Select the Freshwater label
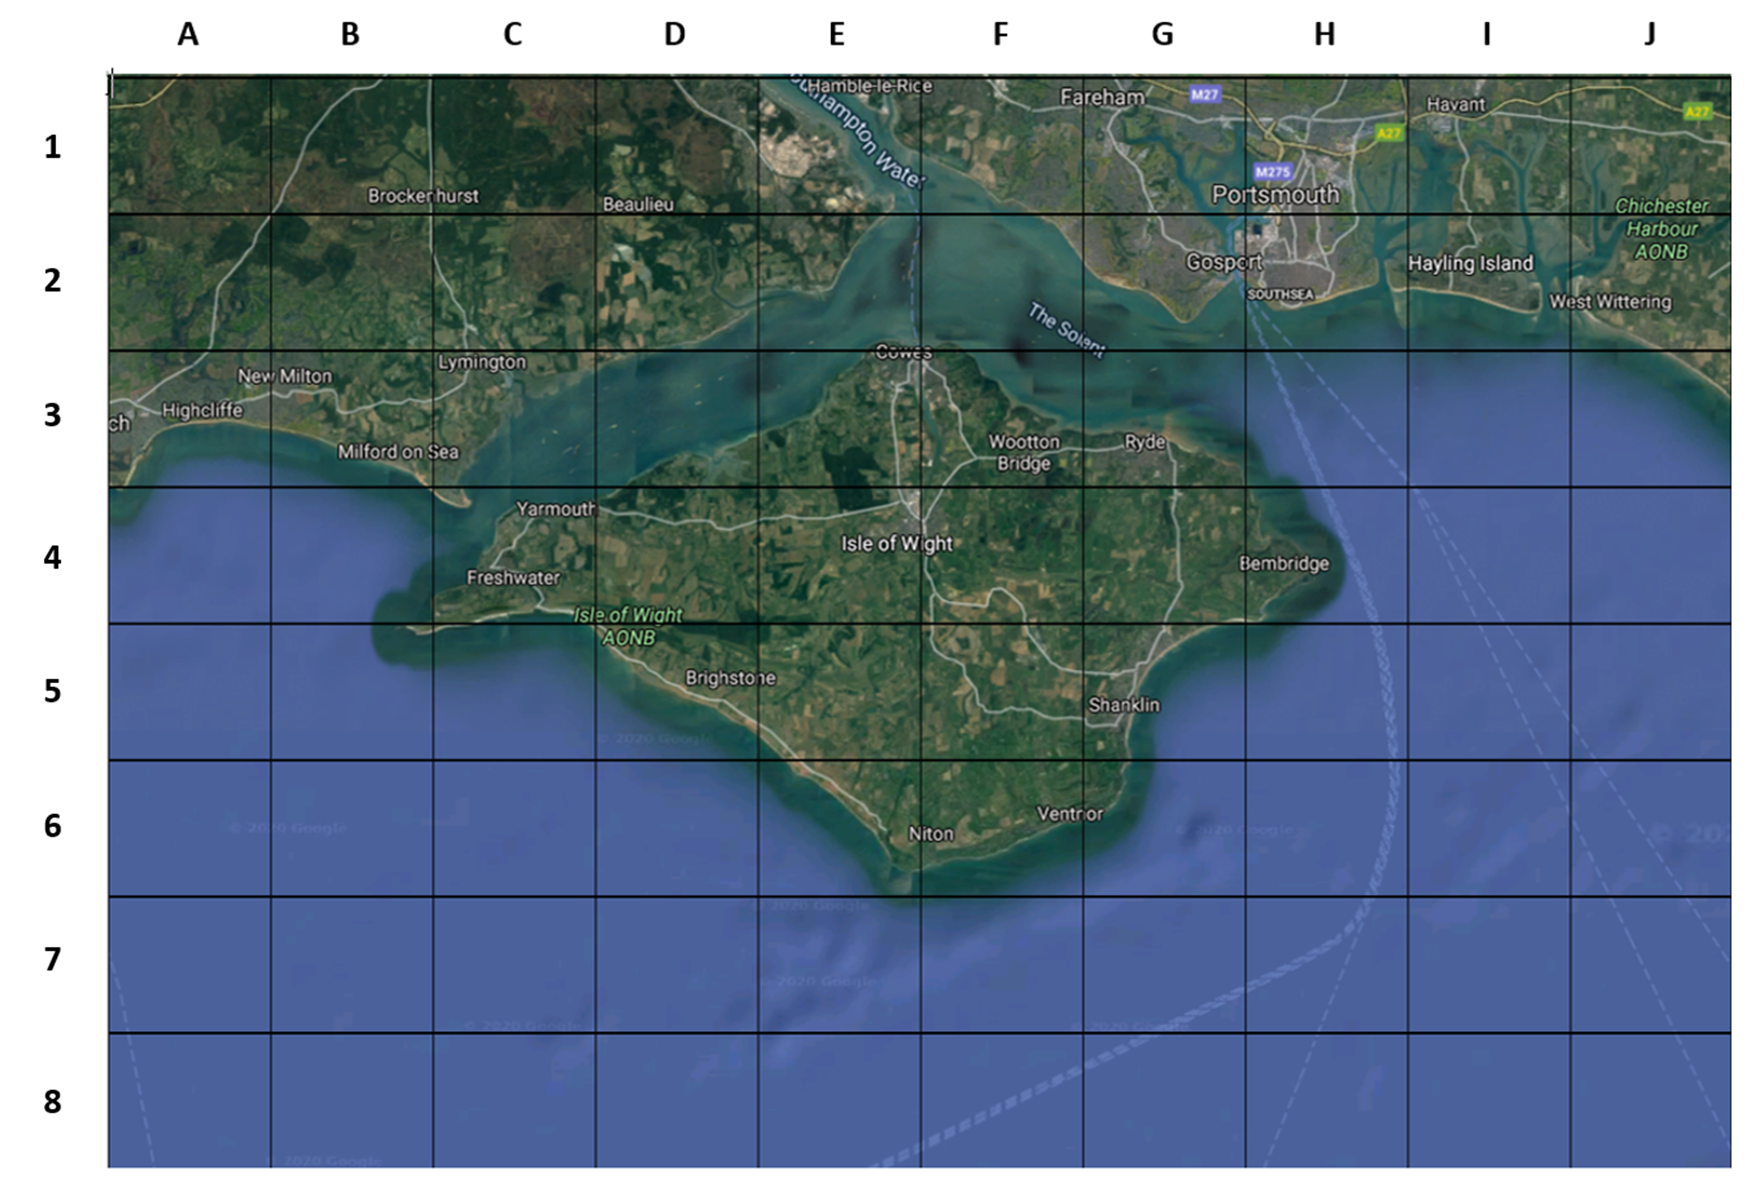This screenshot has width=1747, height=1185. coord(512,577)
